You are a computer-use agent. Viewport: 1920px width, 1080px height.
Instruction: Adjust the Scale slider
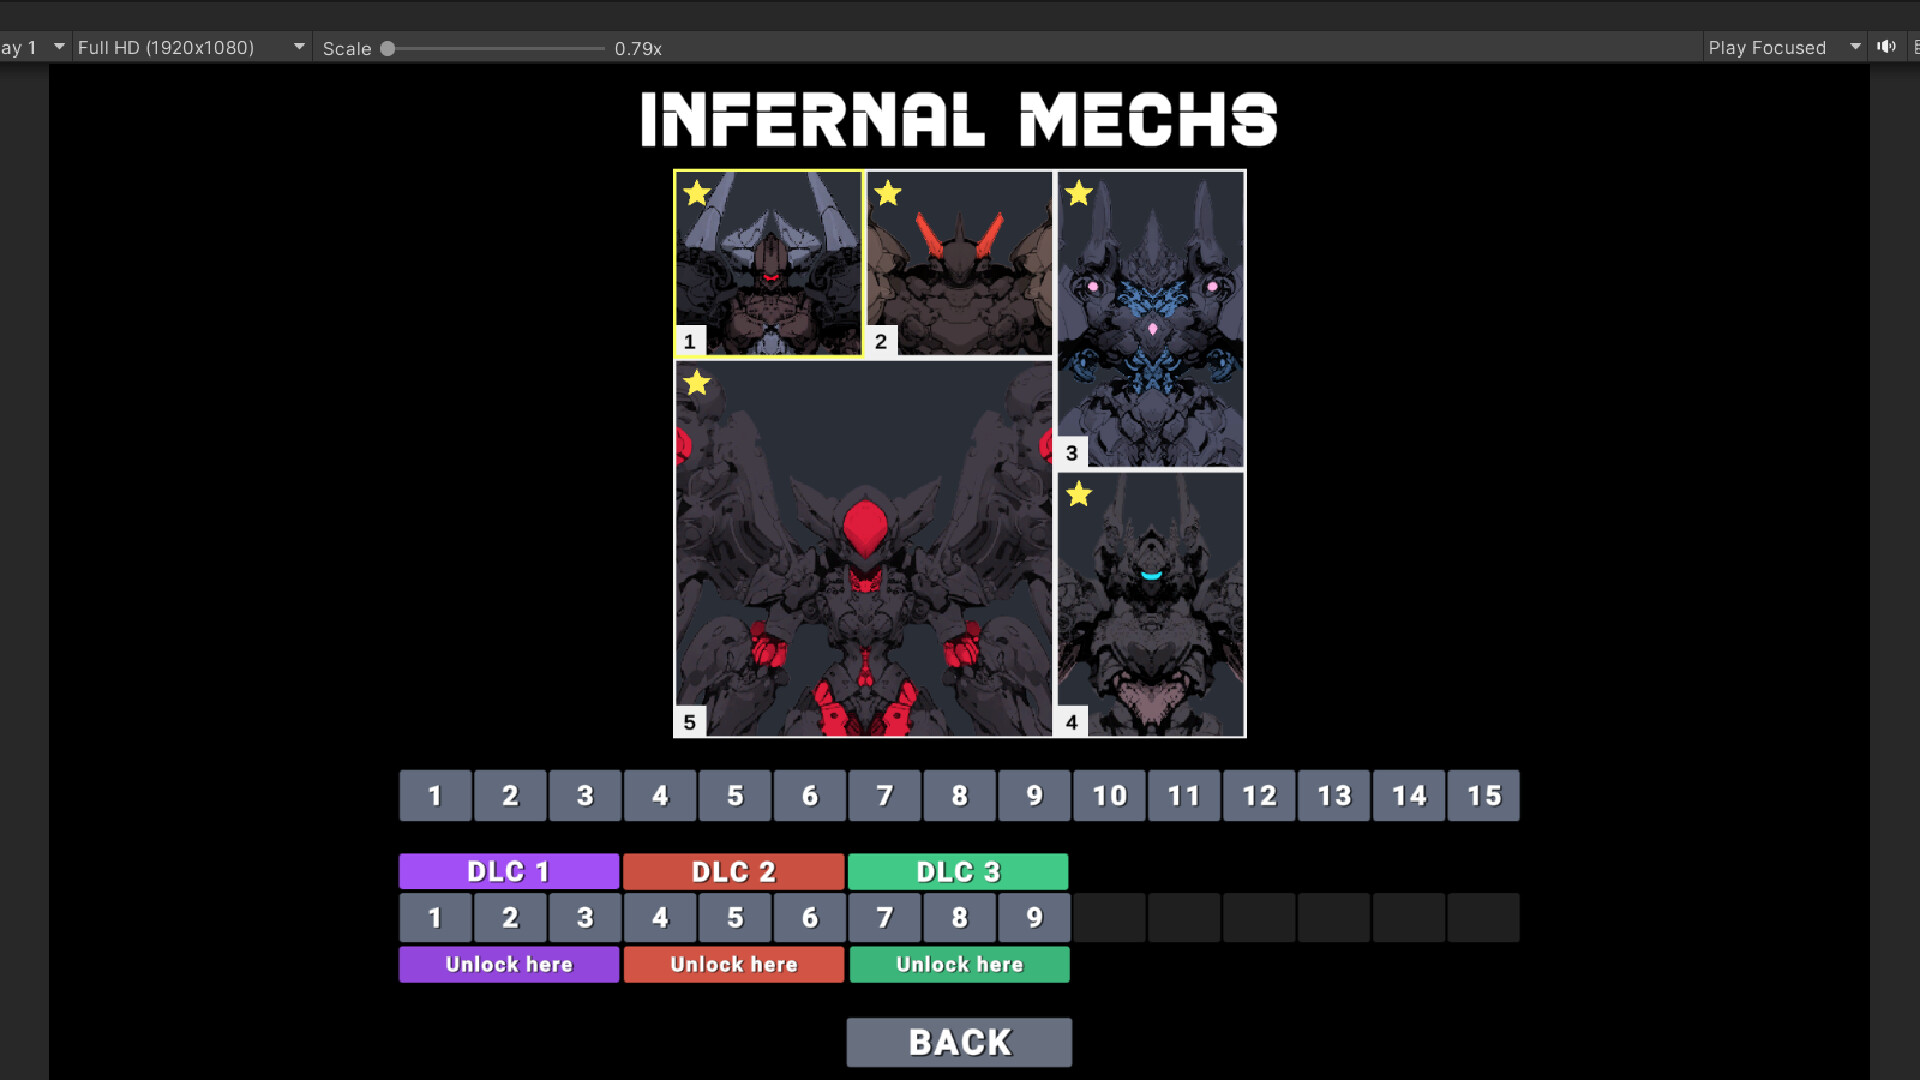tap(388, 47)
